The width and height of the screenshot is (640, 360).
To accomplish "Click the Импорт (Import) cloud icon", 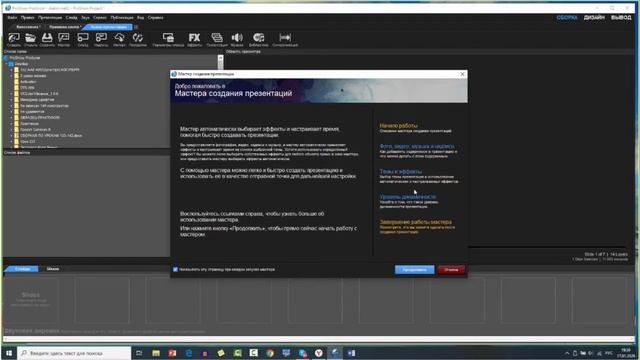I will point(119,39).
